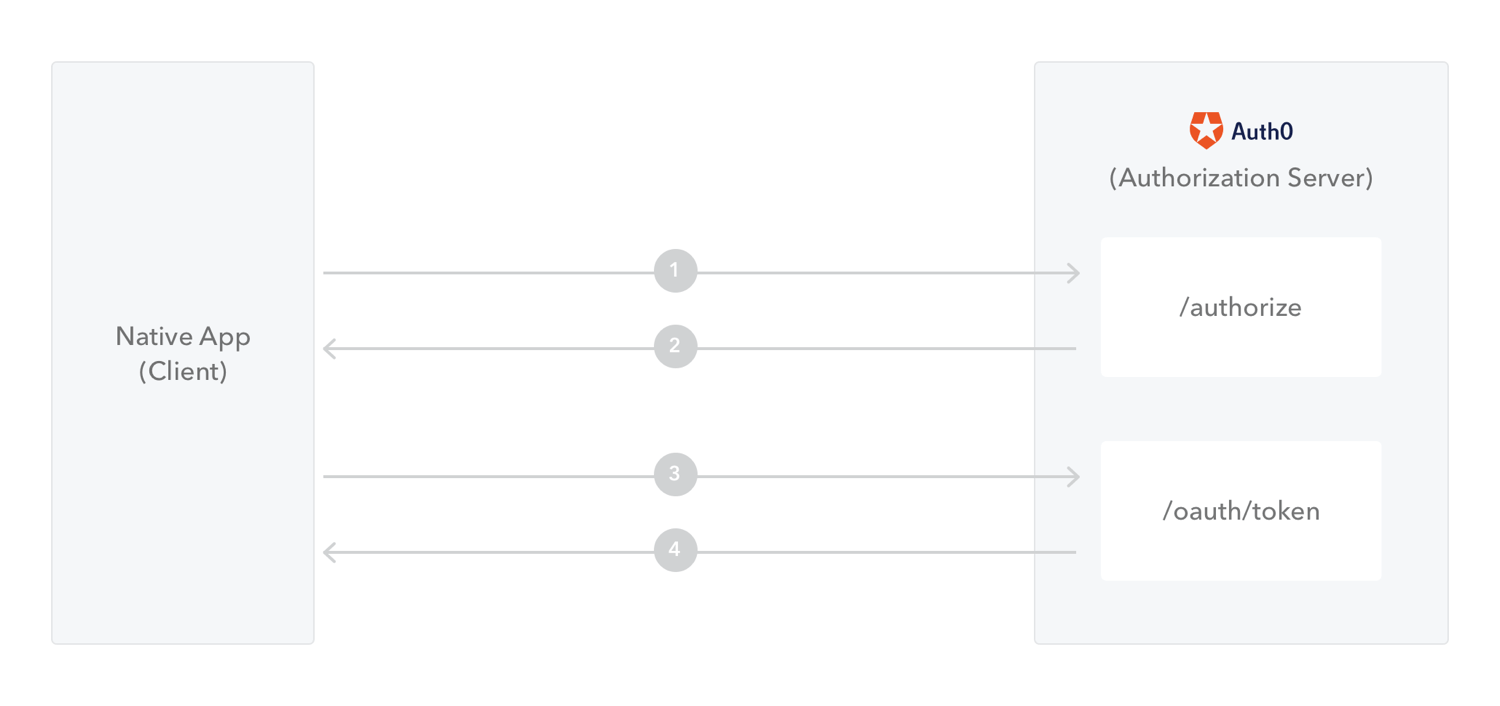Click arrowhead pointing to /authorize box

click(x=1074, y=273)
